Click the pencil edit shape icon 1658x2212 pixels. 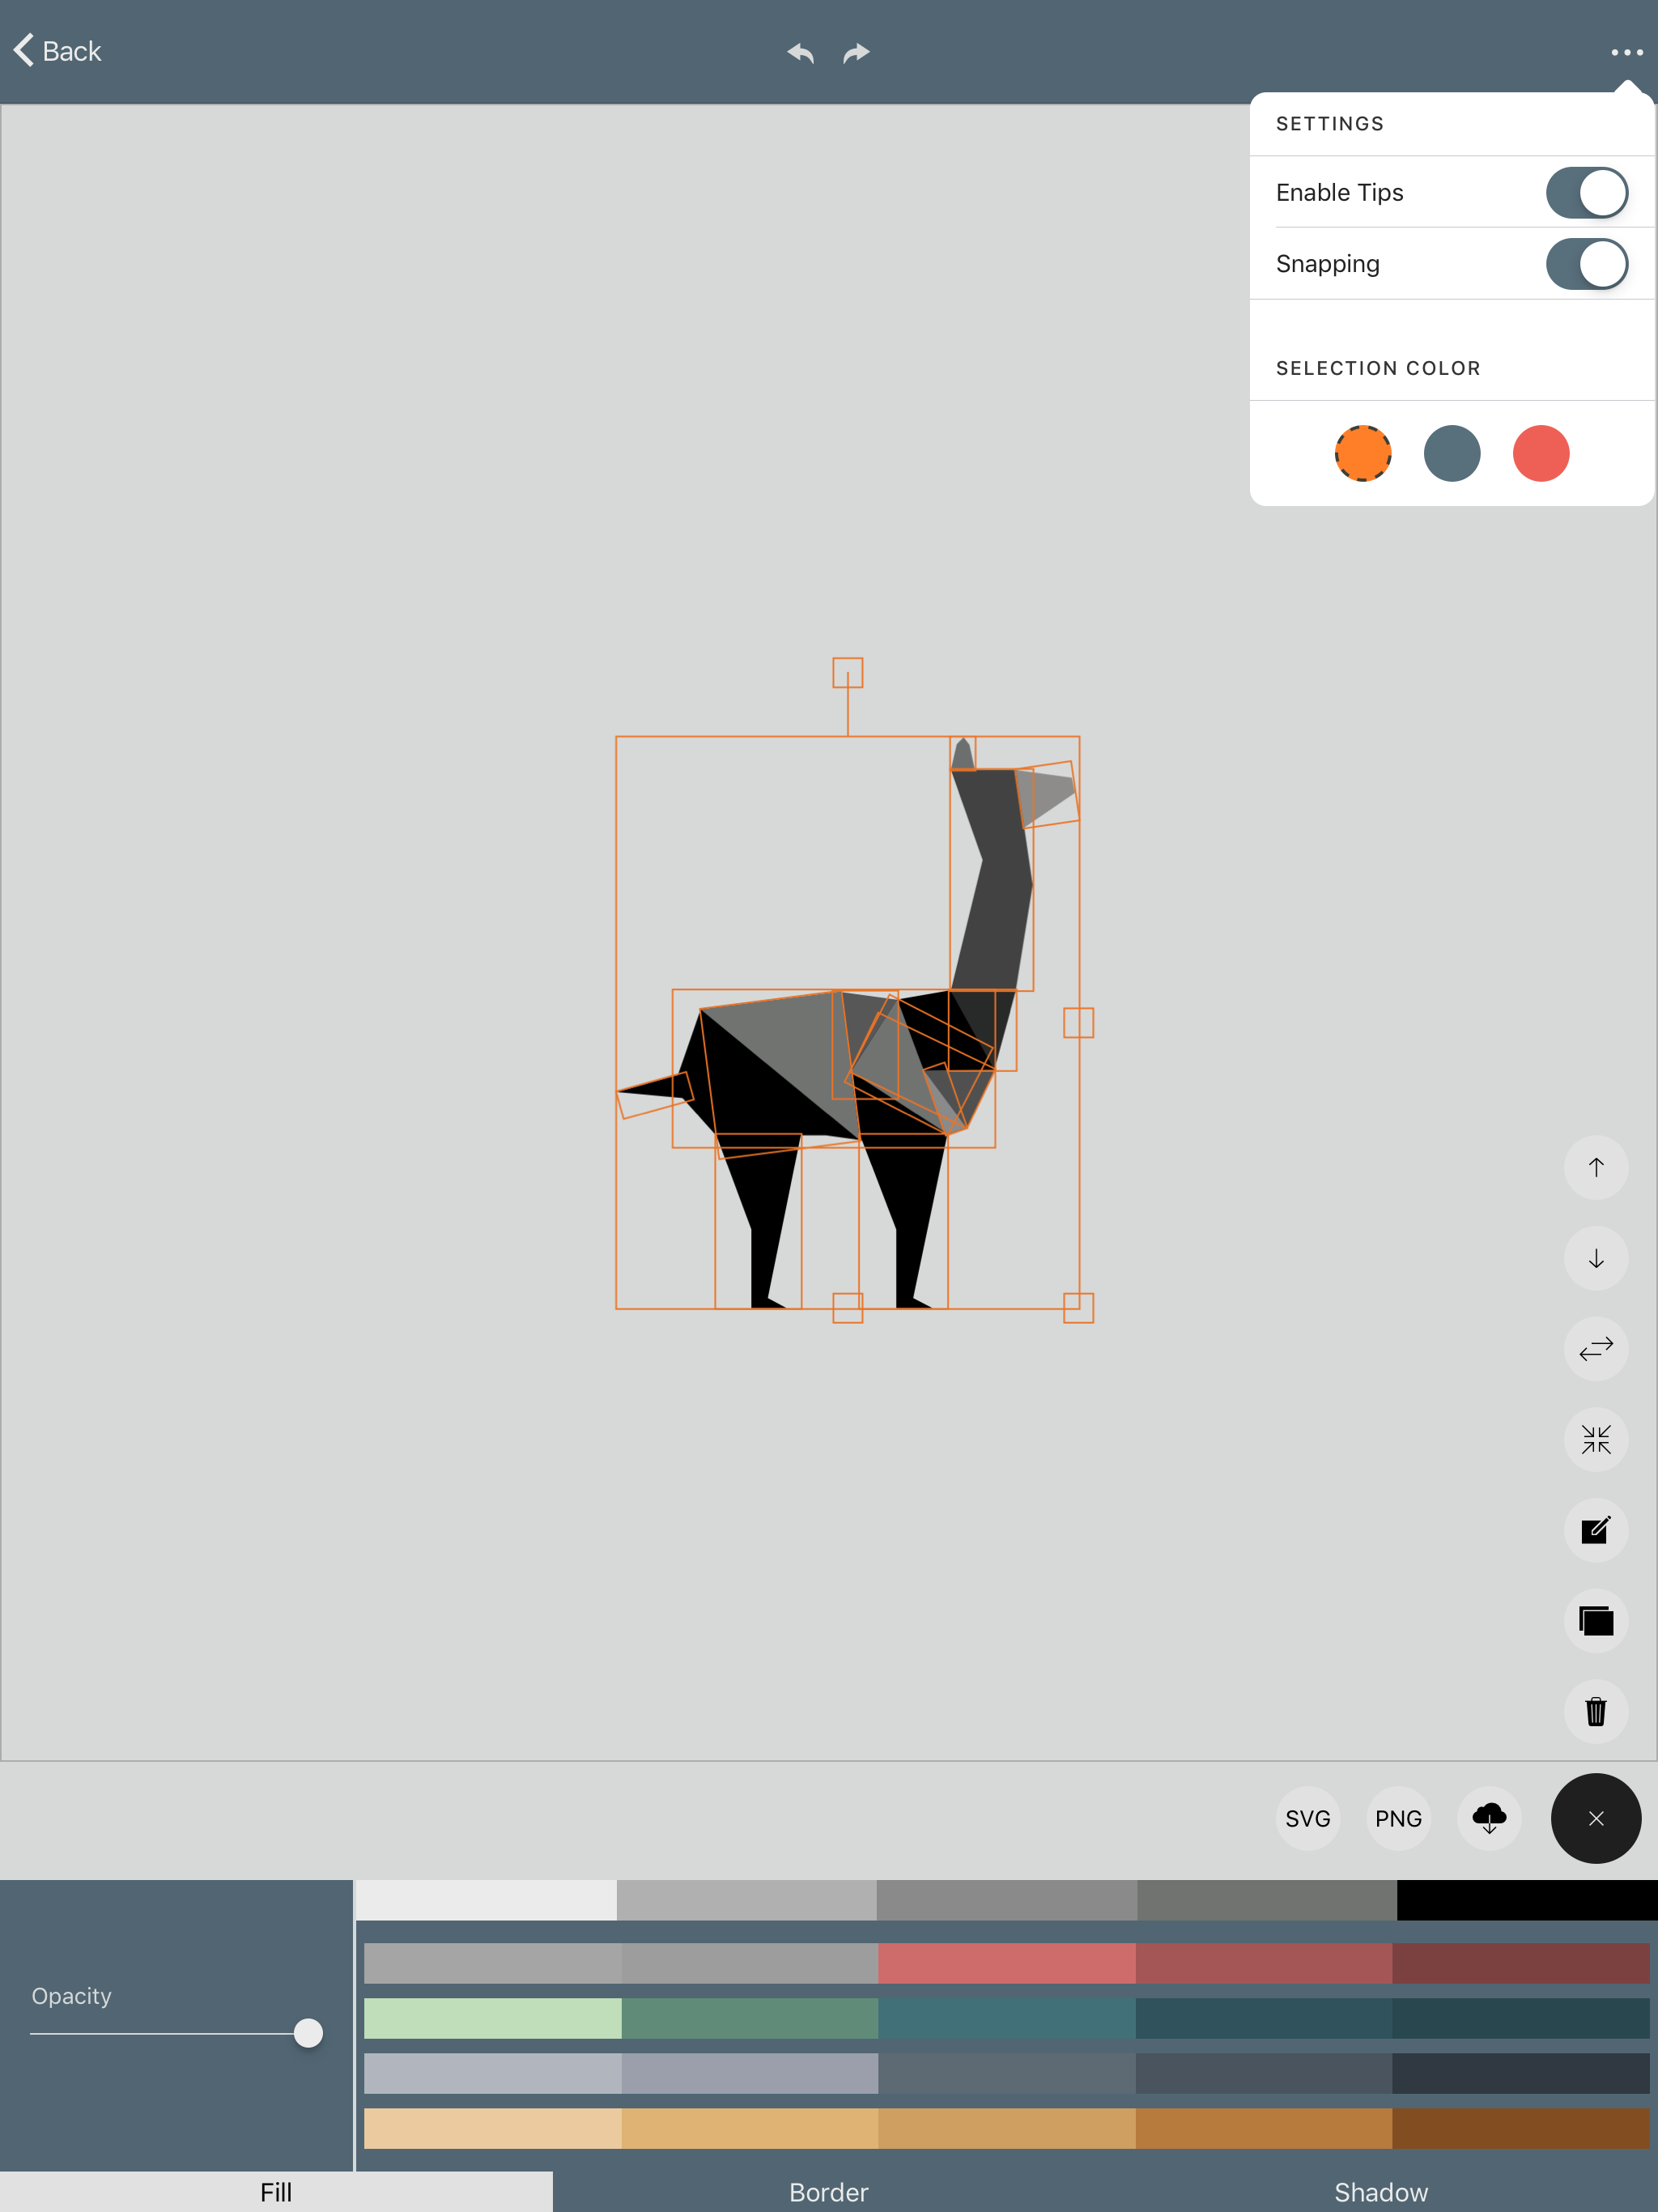1596,1530
